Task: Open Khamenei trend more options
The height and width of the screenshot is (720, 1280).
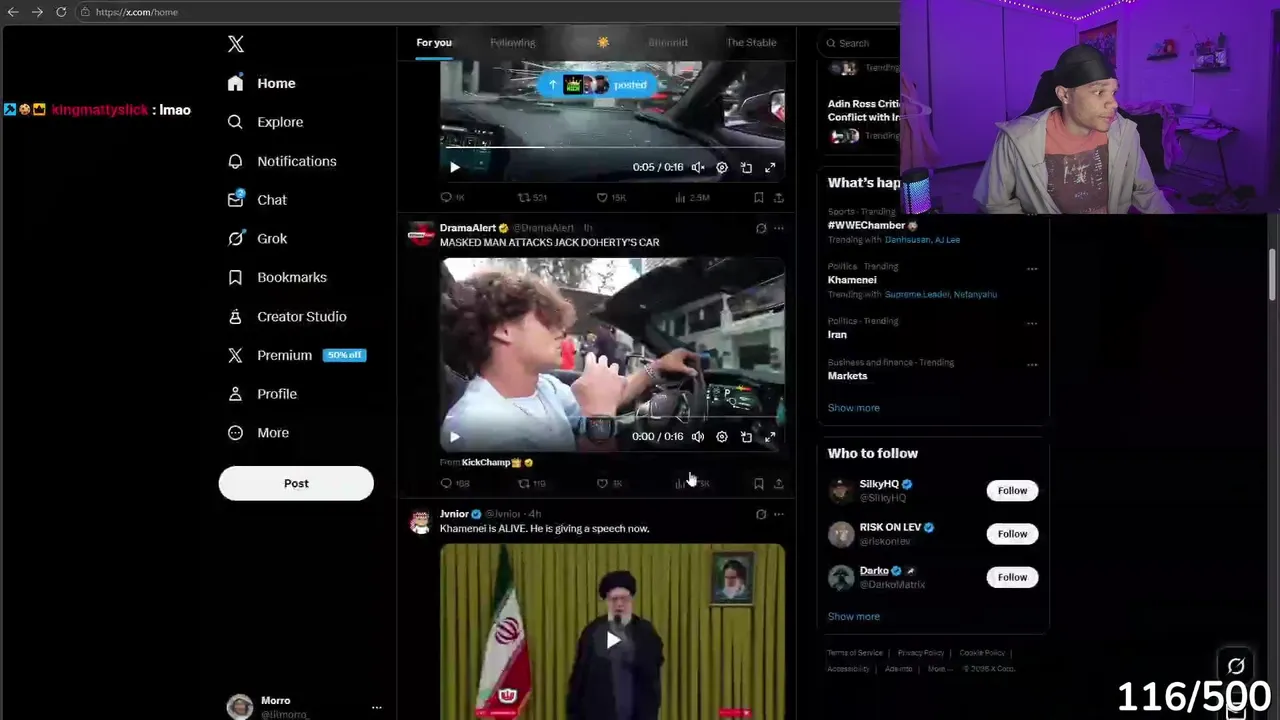Action: coord(1032,269)
